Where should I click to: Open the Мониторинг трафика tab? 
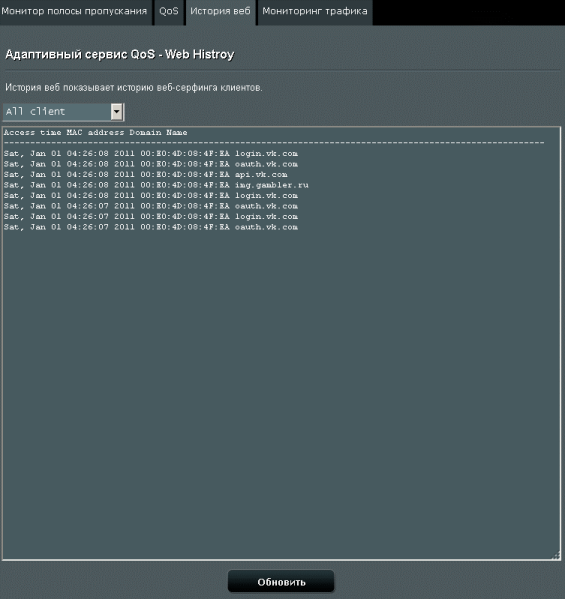click(x=315, y=12)
